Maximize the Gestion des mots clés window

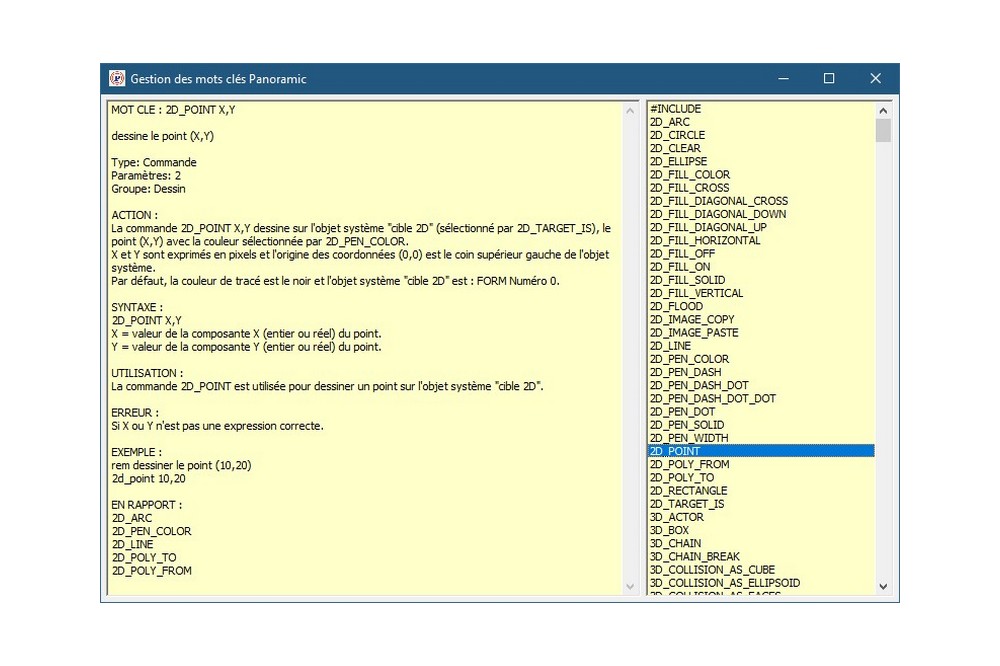829,78
